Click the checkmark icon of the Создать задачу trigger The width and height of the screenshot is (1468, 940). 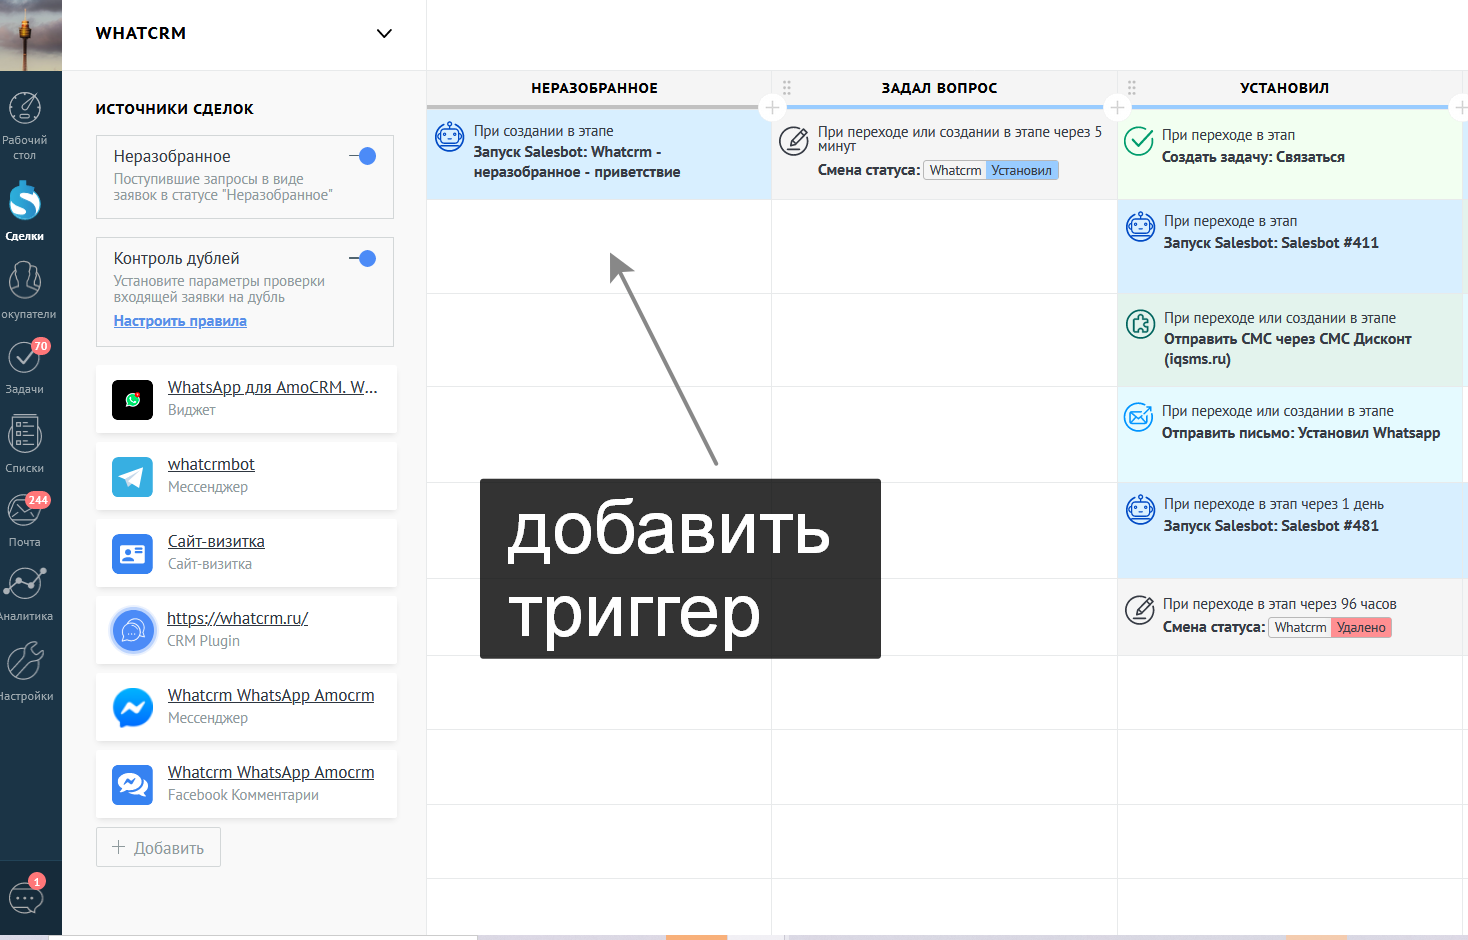(x=1139, y=141)
